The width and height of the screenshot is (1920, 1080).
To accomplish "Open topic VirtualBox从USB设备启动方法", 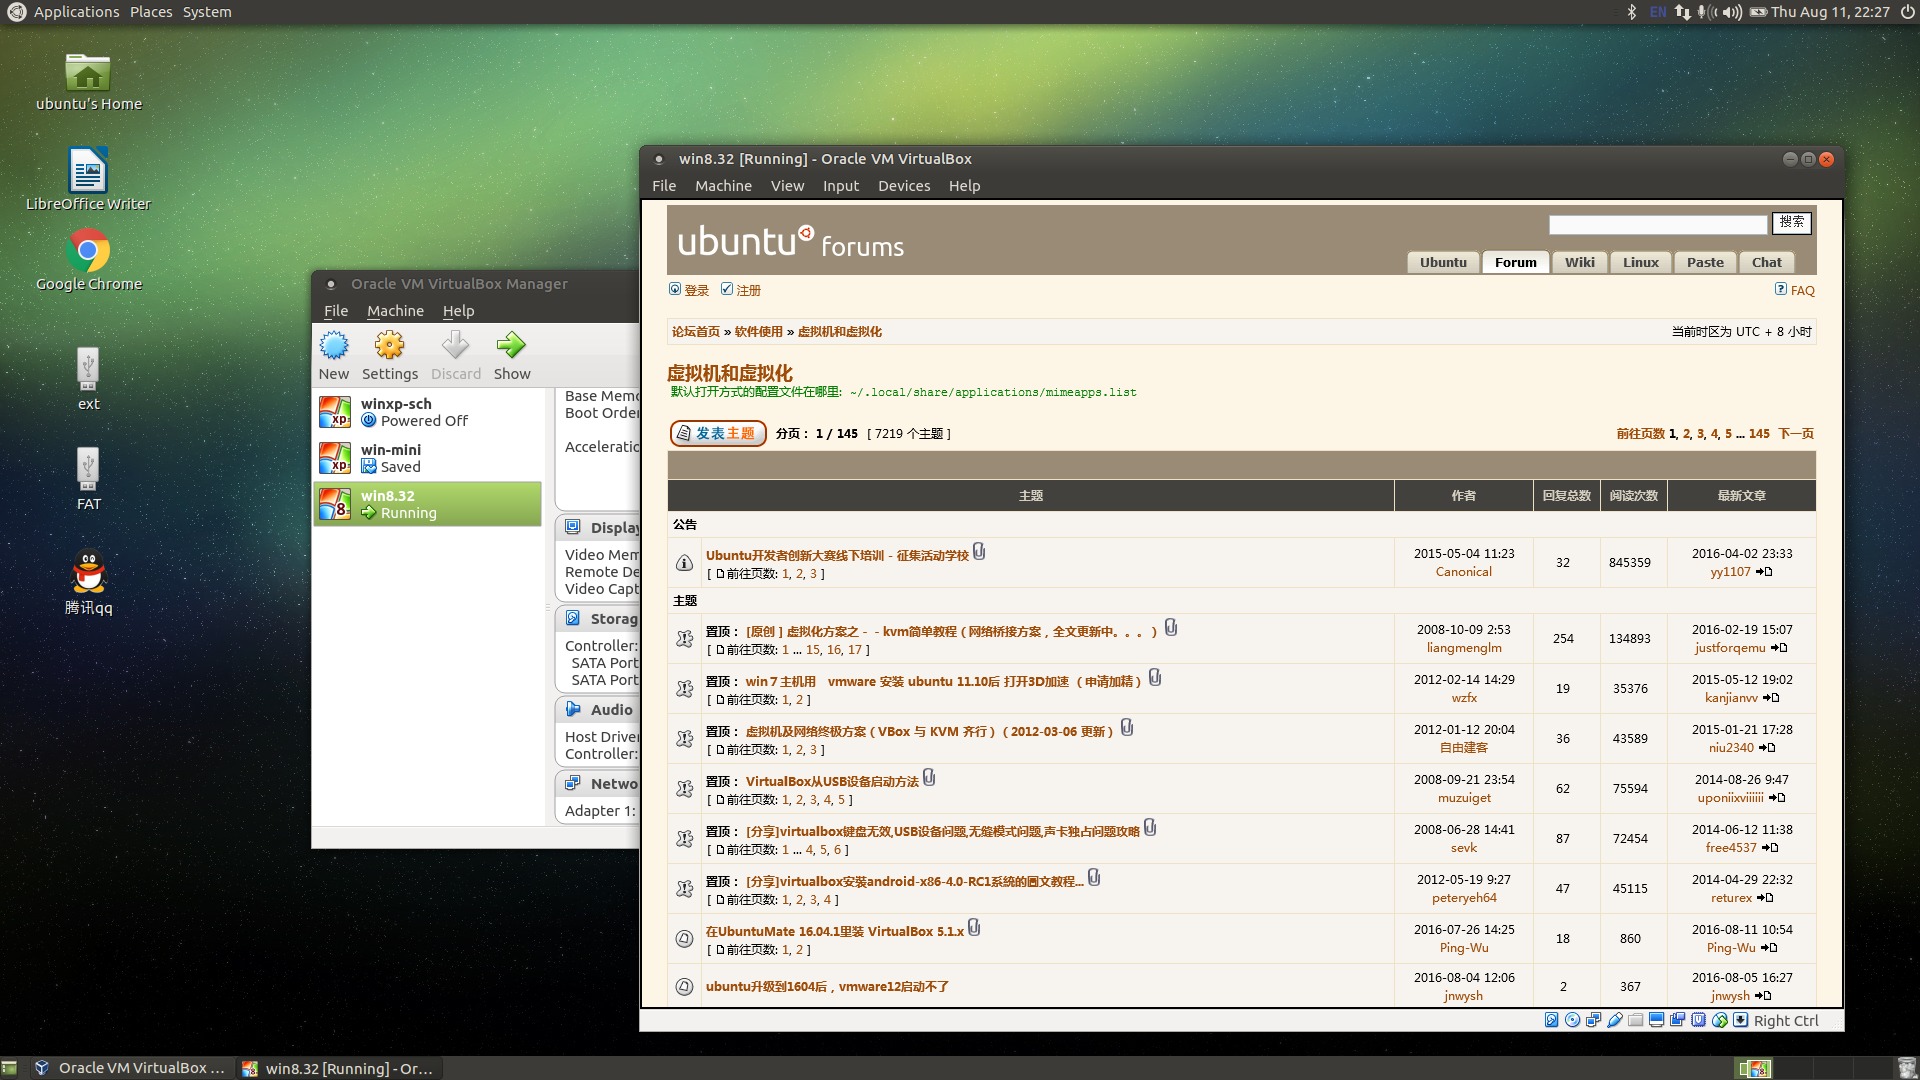I will coord(832,782).
